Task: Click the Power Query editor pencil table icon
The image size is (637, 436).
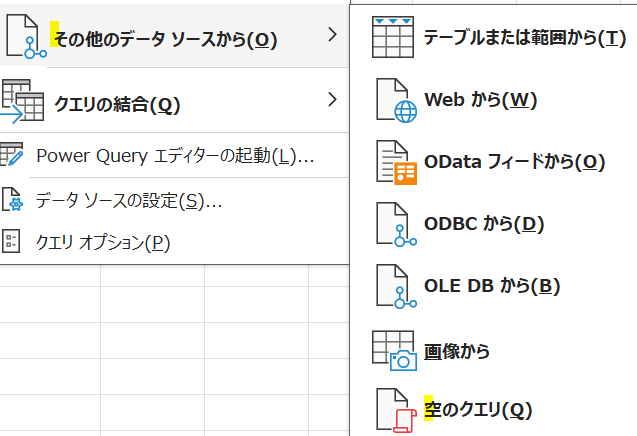Action: (x=11, y=154)
